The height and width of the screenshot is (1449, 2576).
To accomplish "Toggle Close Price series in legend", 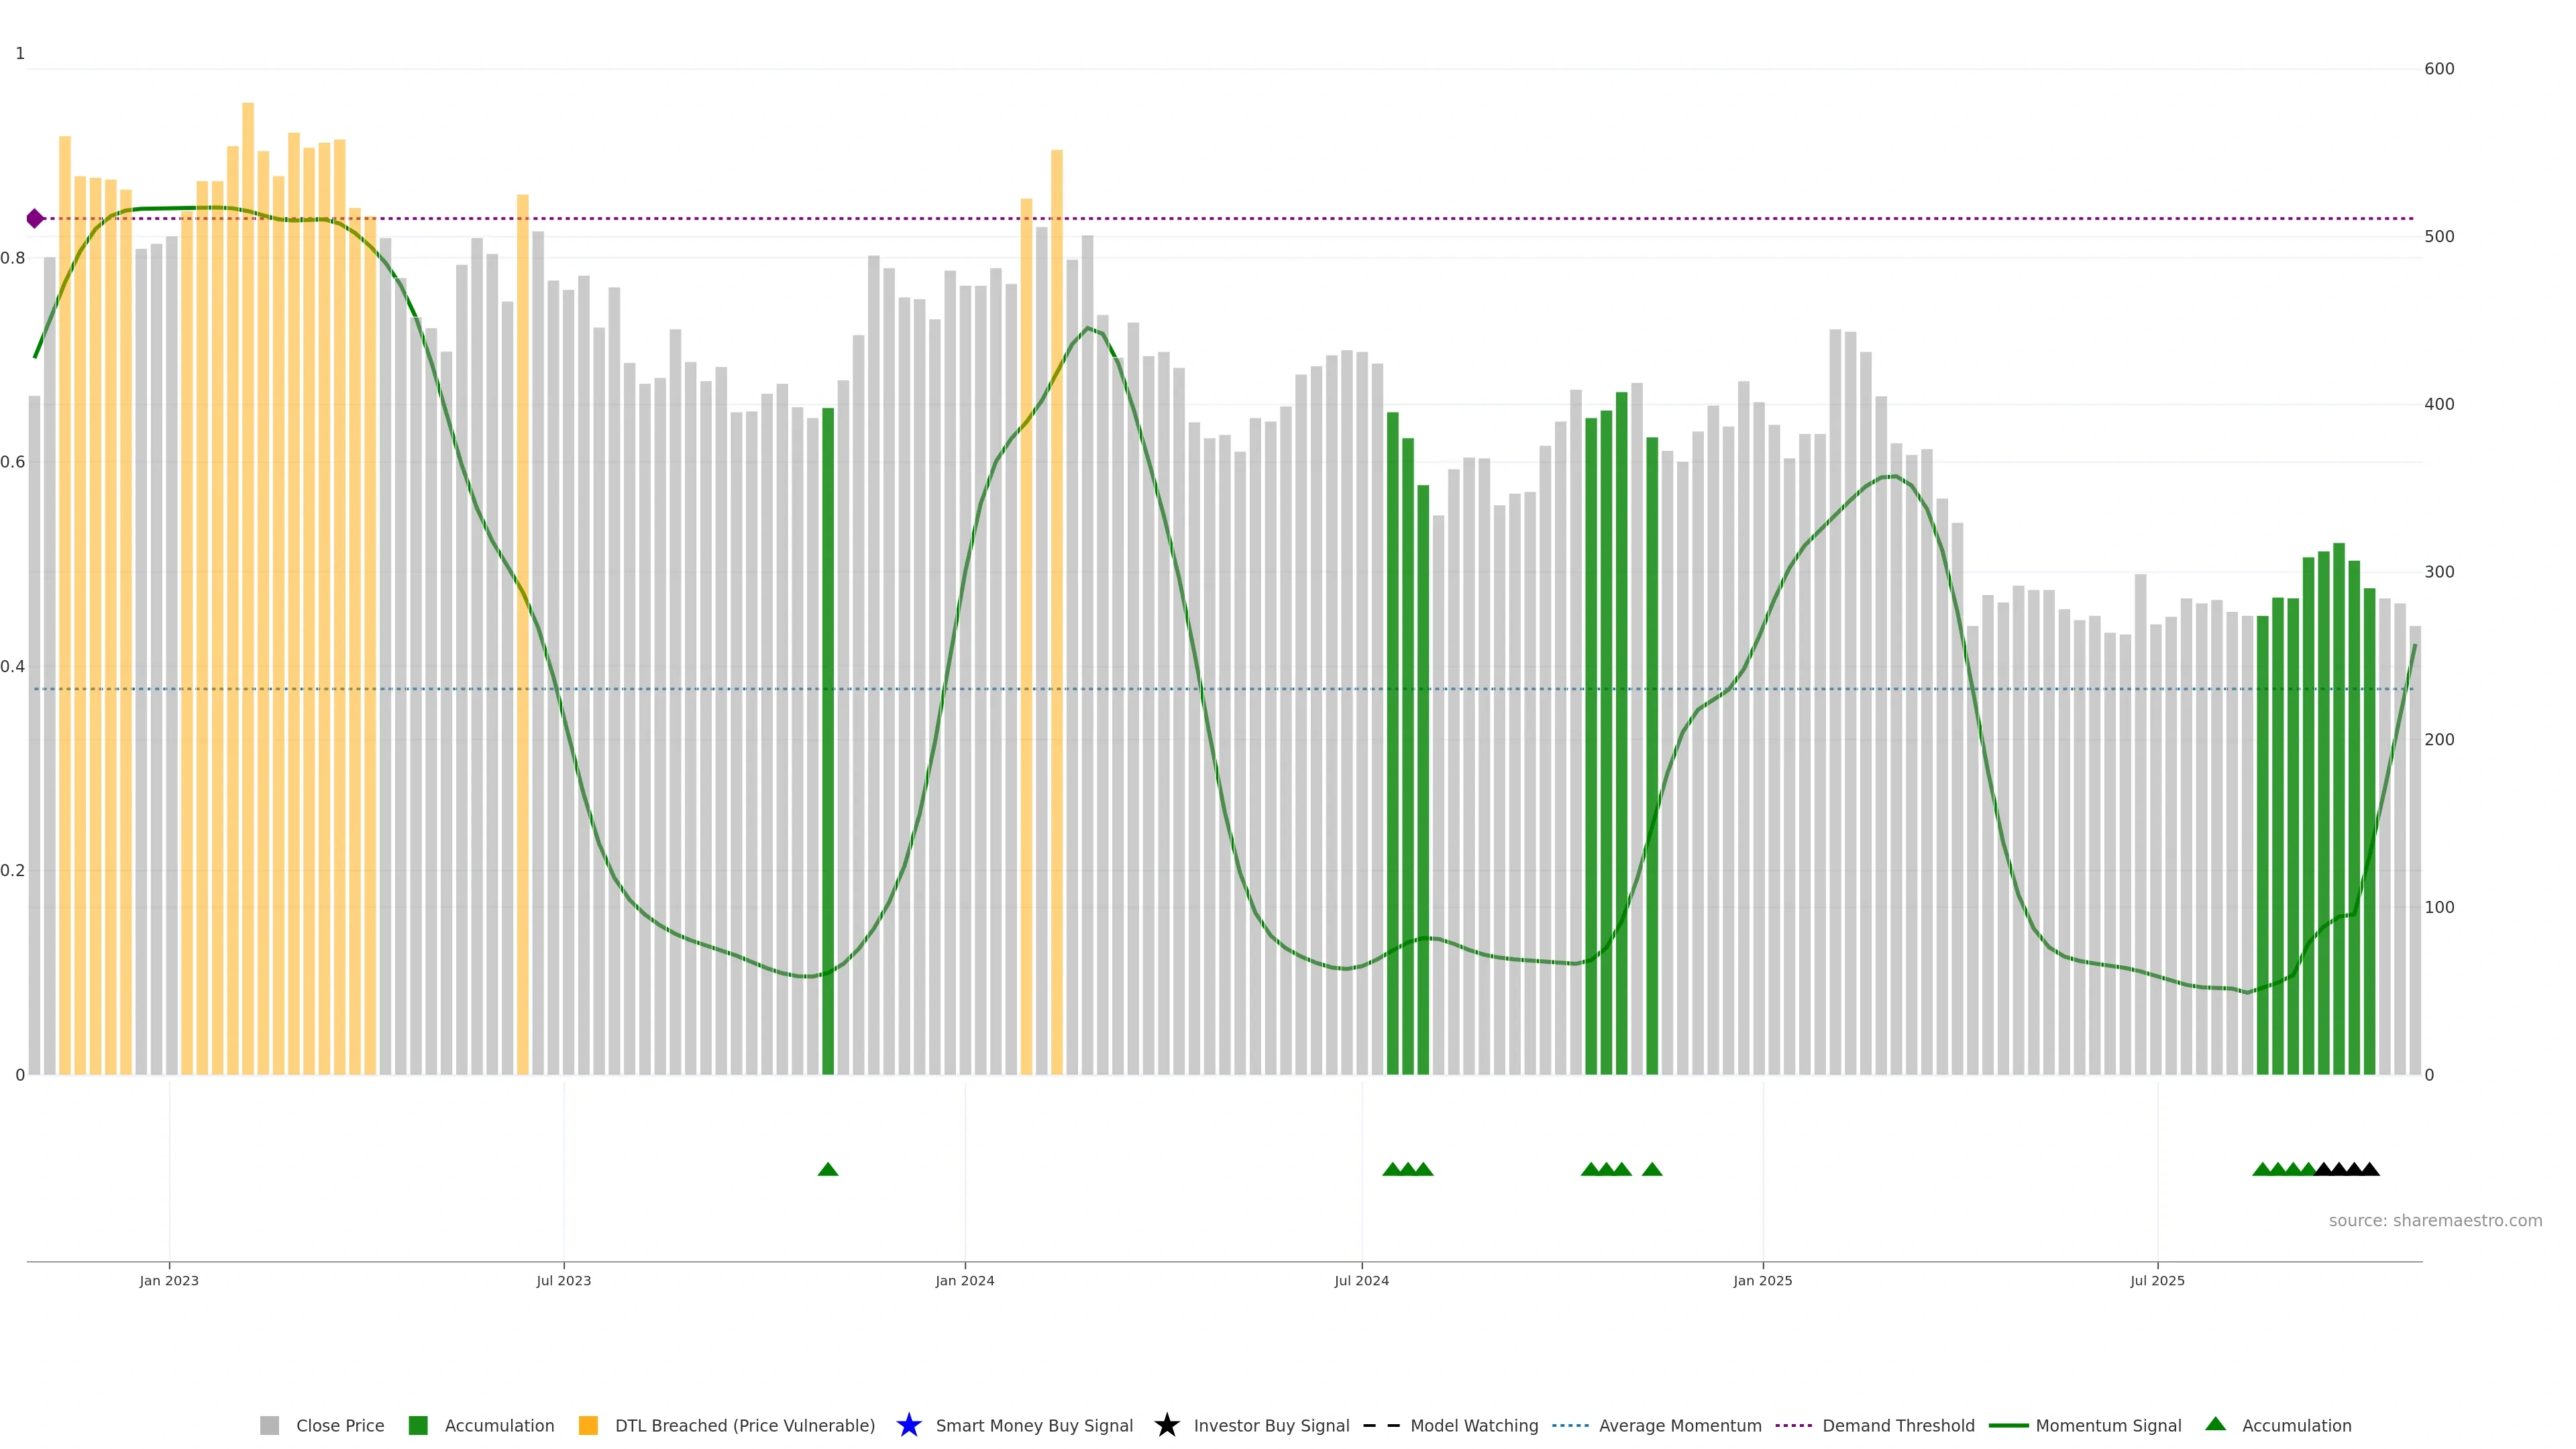I will [x=339, y=1426].
